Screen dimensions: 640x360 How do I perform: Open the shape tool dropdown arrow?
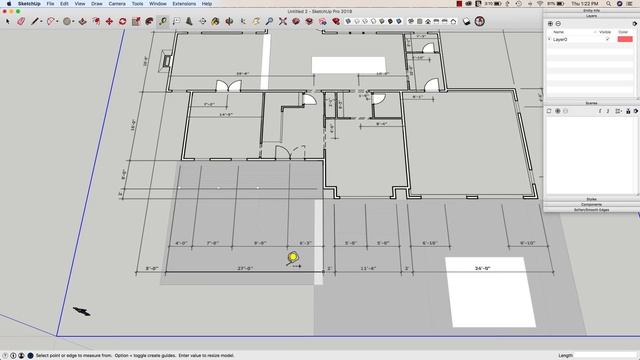click(74, 22)
